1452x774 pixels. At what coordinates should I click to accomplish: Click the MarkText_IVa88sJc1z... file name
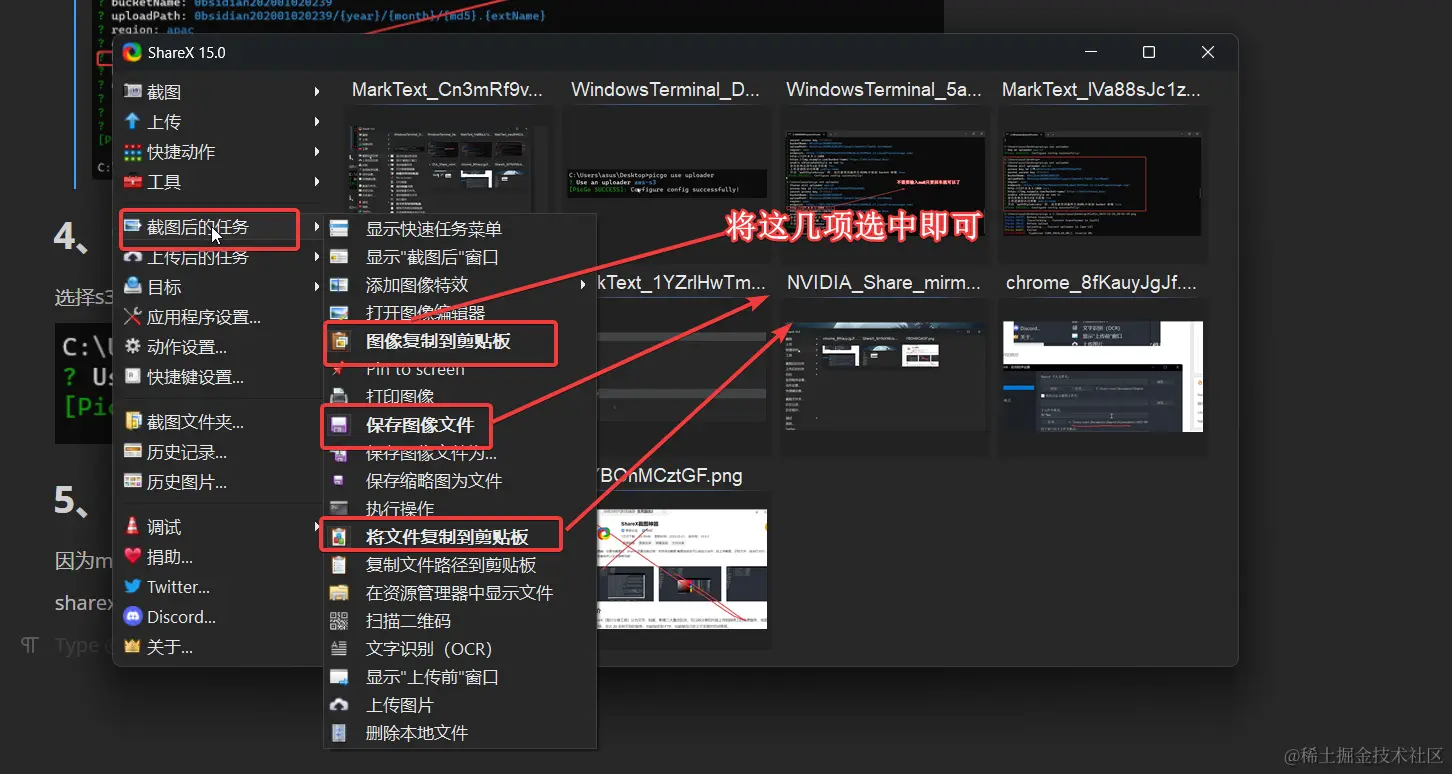pyautogui.click(x=1100, y=90)
